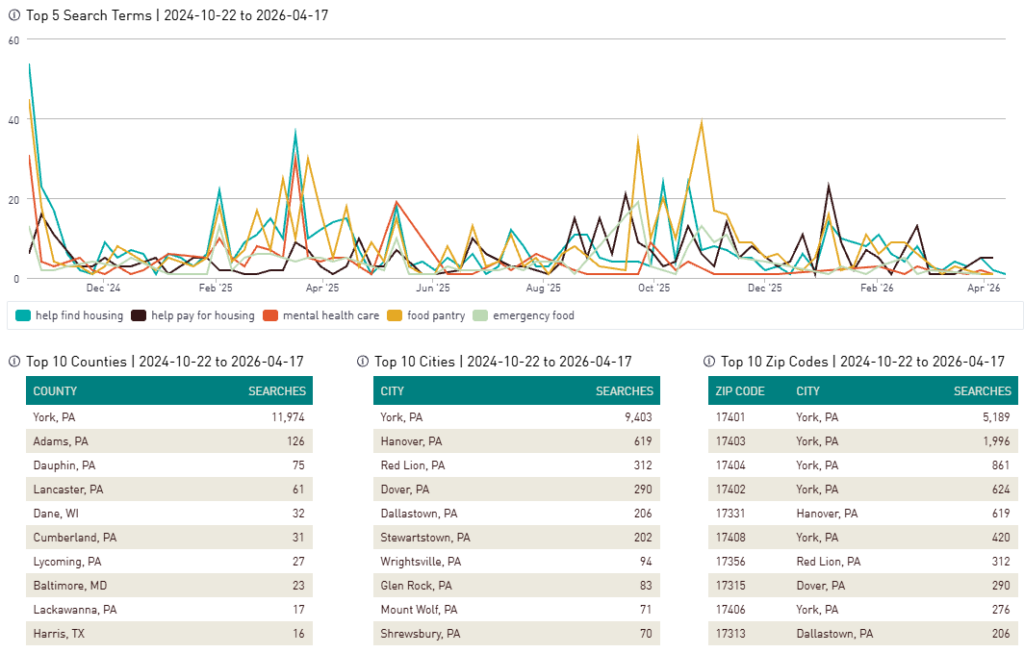Viewport: 1024px width, 653px height.
Task: Sort zip table by ZIP CODE header
Action: (740, 391)
